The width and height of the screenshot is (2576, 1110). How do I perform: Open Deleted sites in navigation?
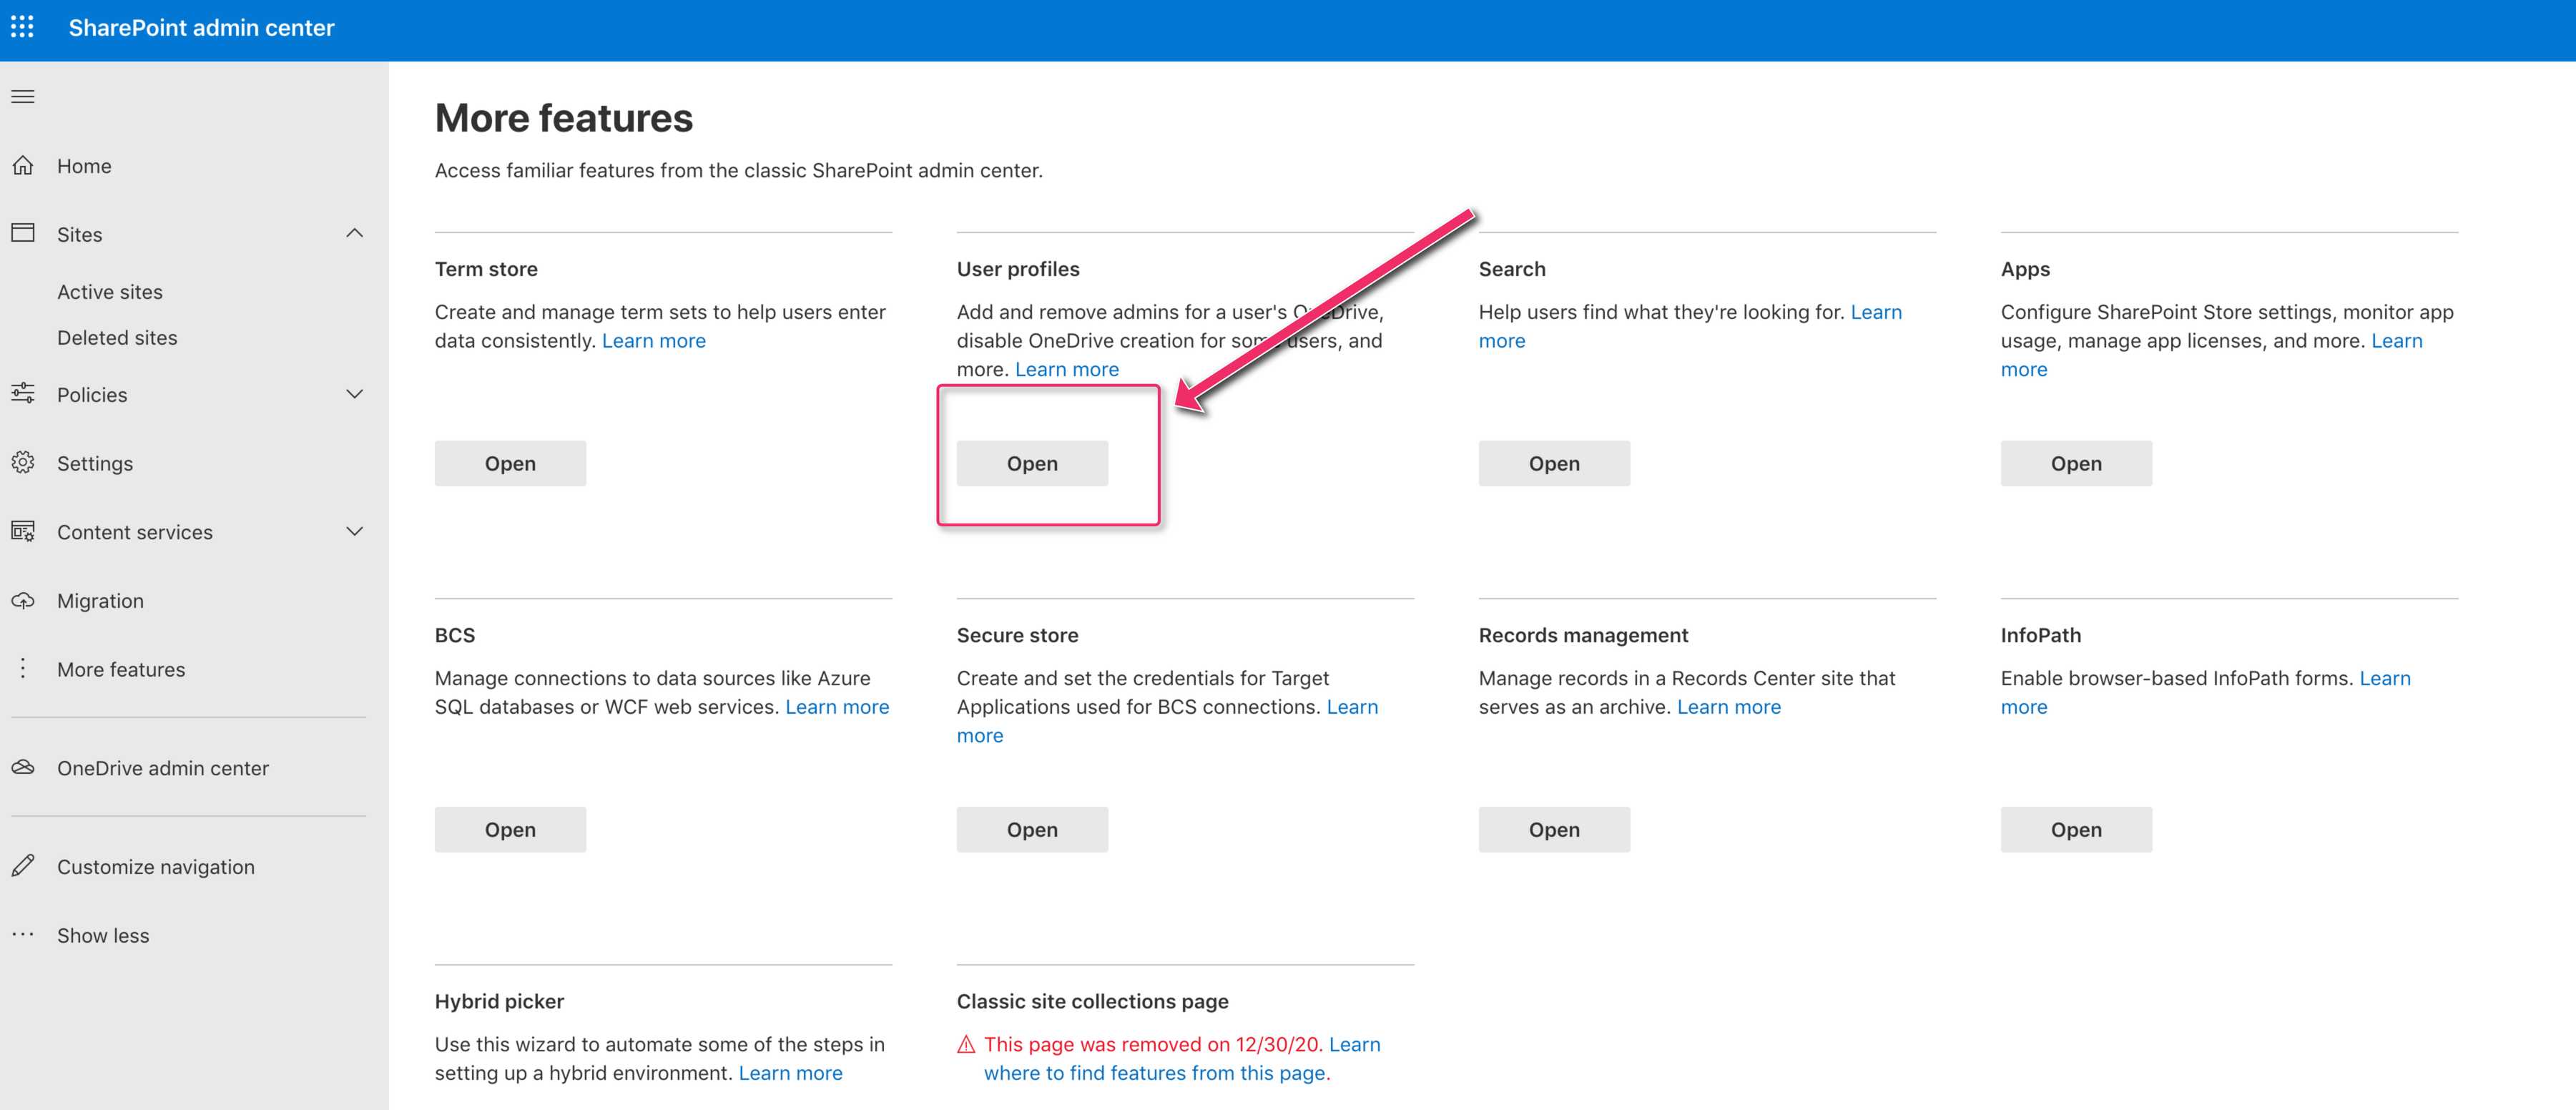[117, 338]
